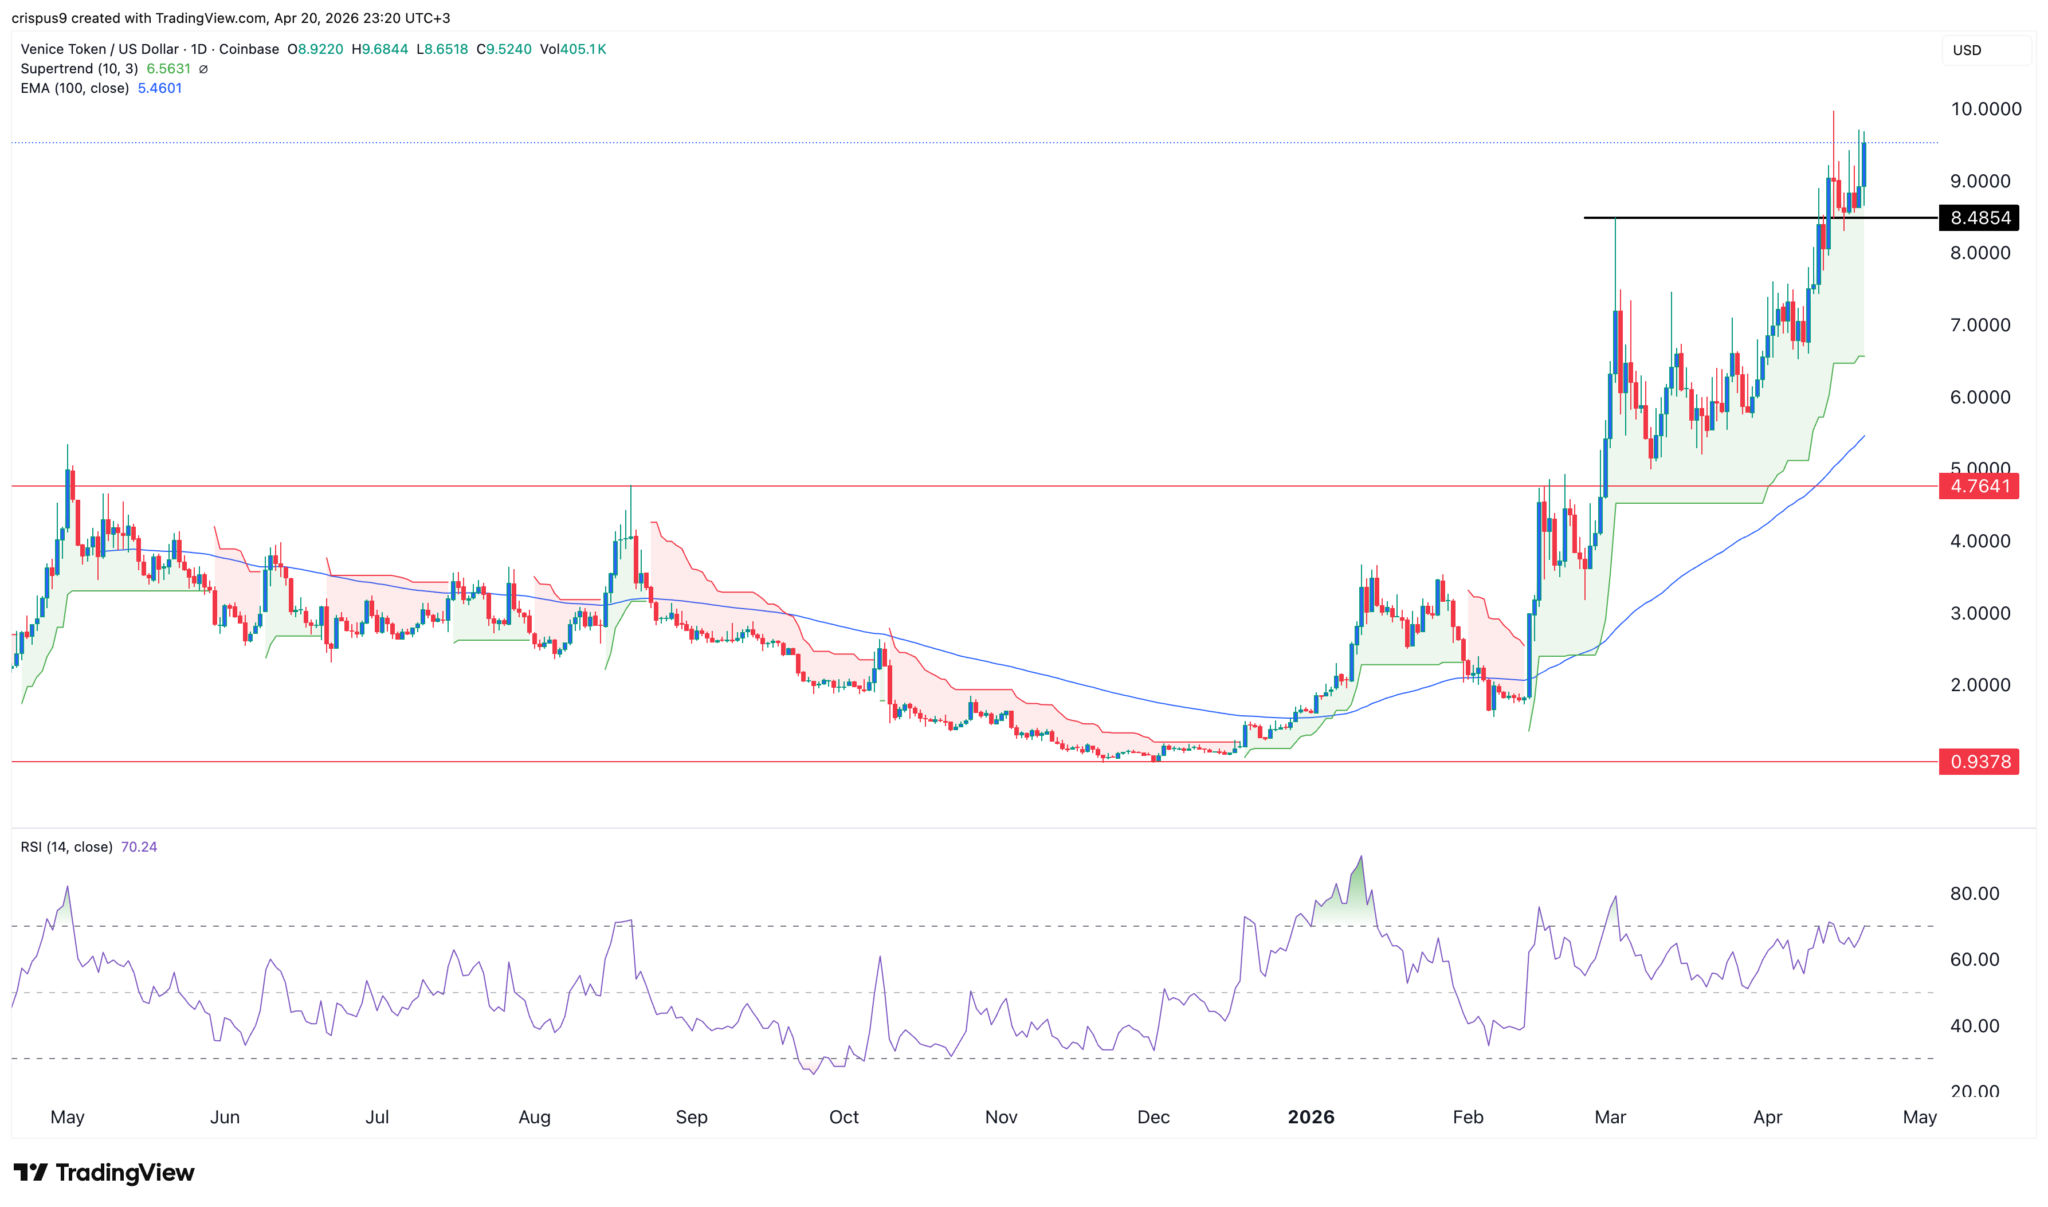2048x1207 pixels.
Task: Select the black horizontal resistance line
Action: coord(1700,218)
